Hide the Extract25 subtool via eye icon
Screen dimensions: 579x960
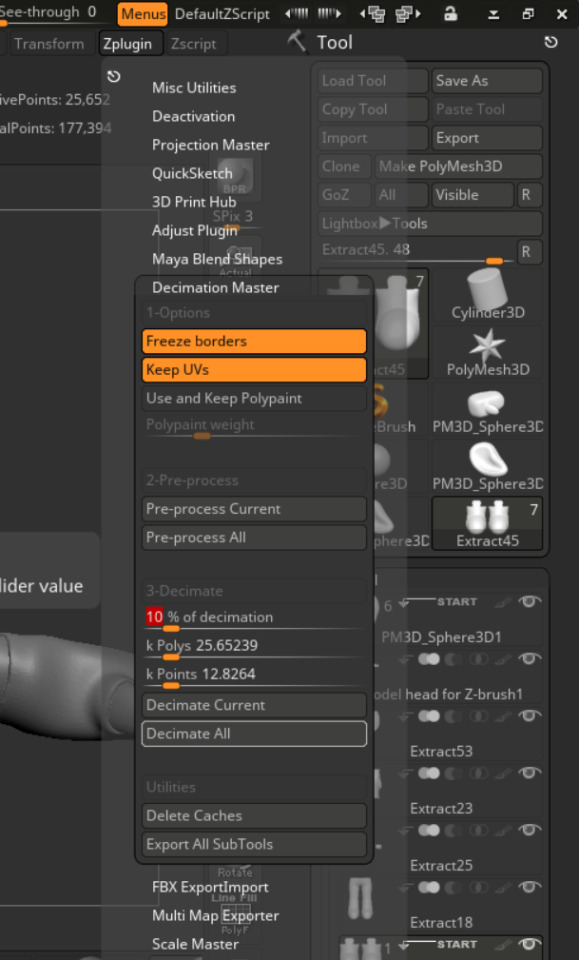pos(530,830)
